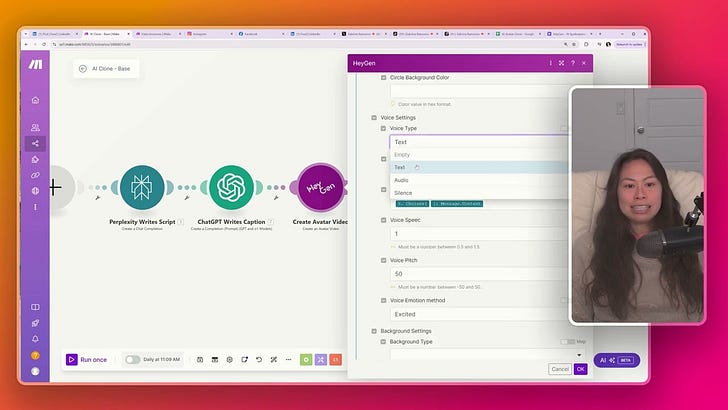Open the Voice Type dropdown showing Text

pos(479,142)
